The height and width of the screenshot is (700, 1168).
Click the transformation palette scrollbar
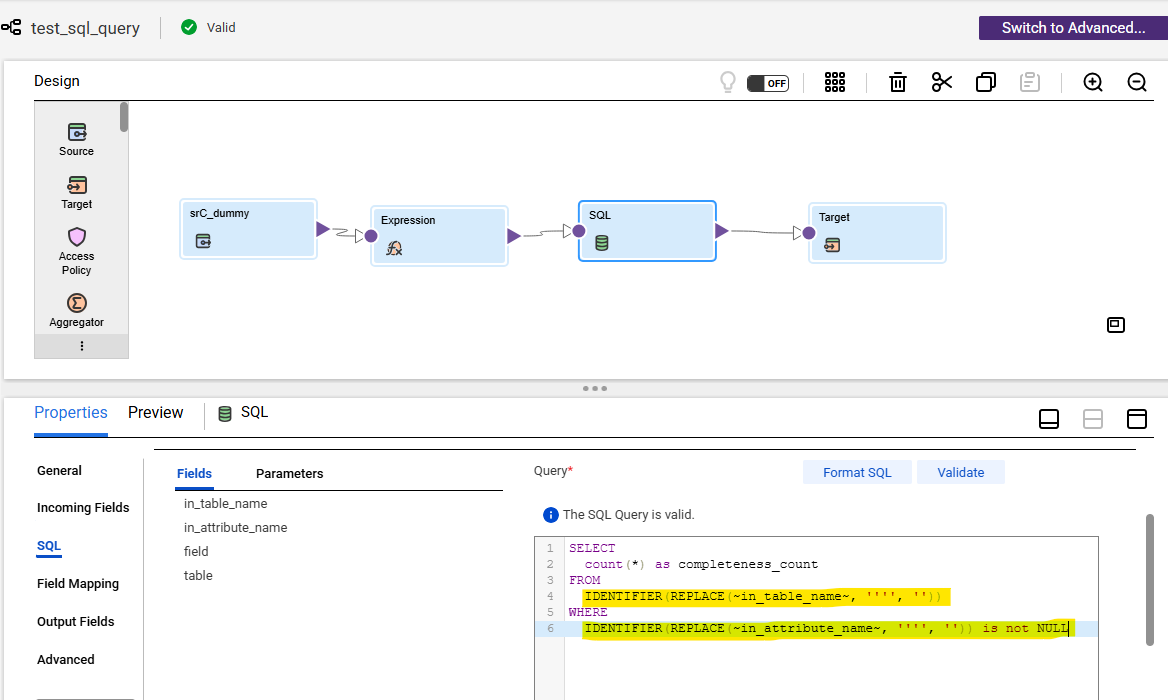tap(124, 118)
